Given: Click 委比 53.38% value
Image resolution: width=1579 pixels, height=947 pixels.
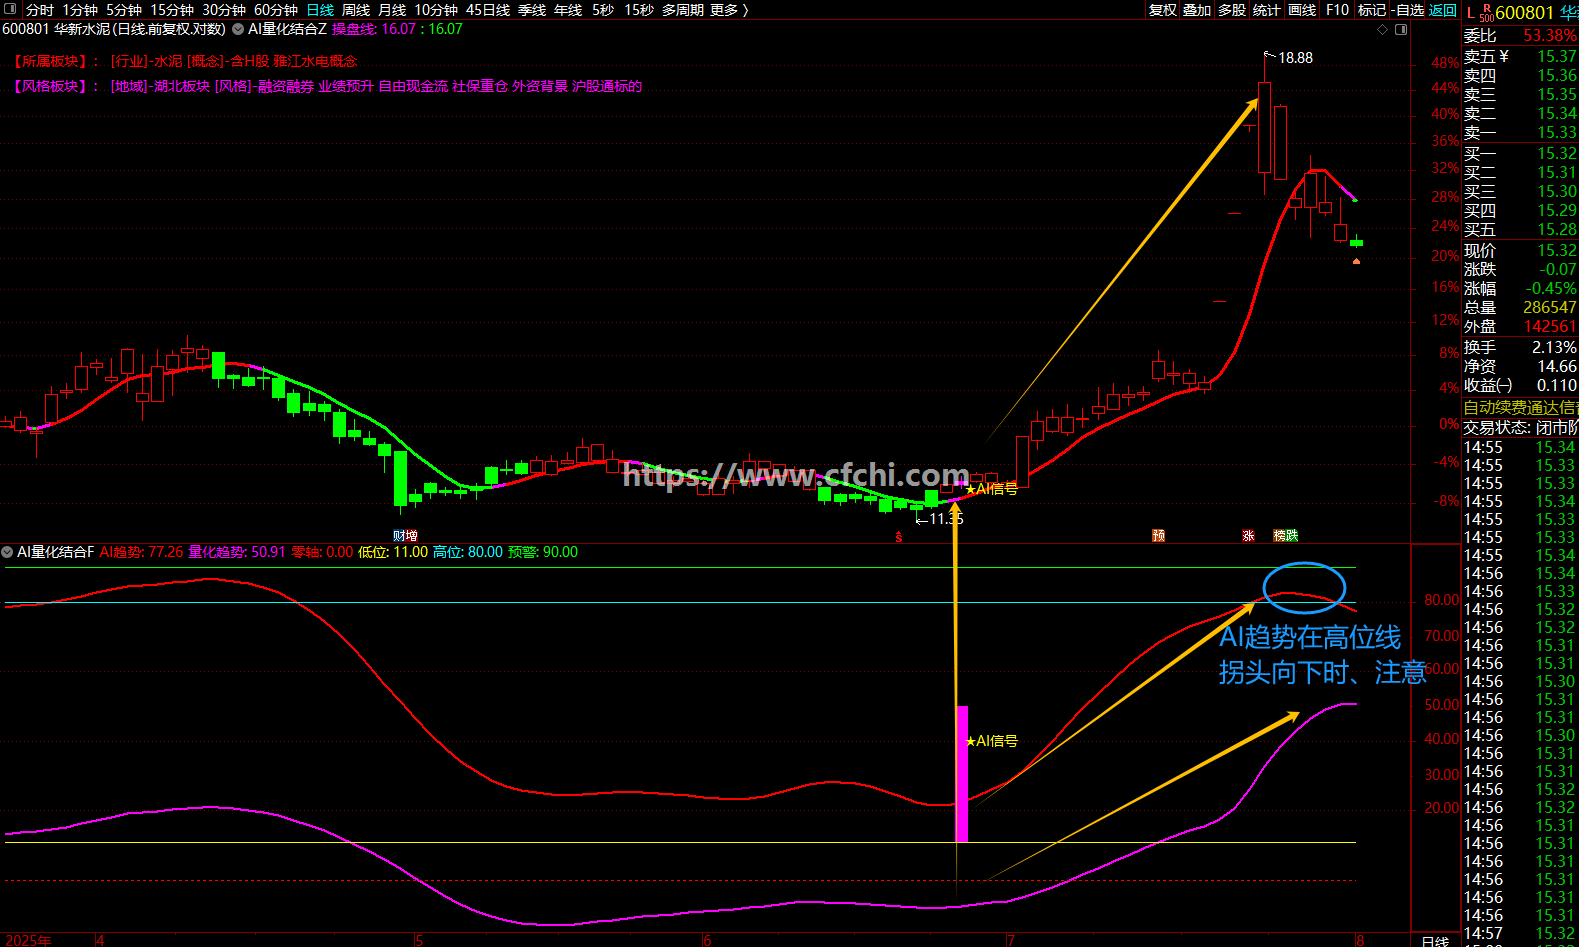Looking at the screenshot, I should 1549,36.
